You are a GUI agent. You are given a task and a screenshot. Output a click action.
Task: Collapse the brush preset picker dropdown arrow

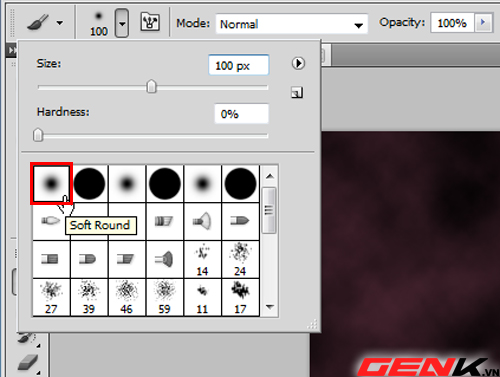coord(122,23)
